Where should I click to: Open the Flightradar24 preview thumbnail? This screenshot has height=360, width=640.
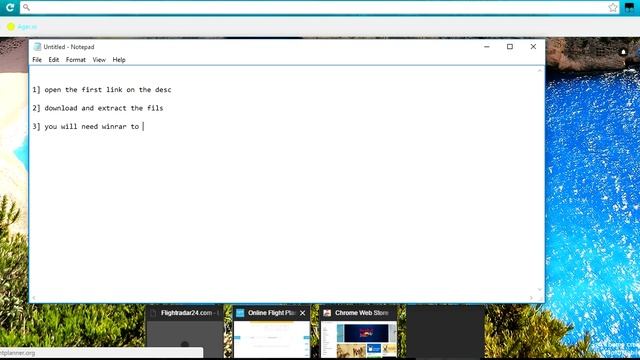tap(185, 339)
